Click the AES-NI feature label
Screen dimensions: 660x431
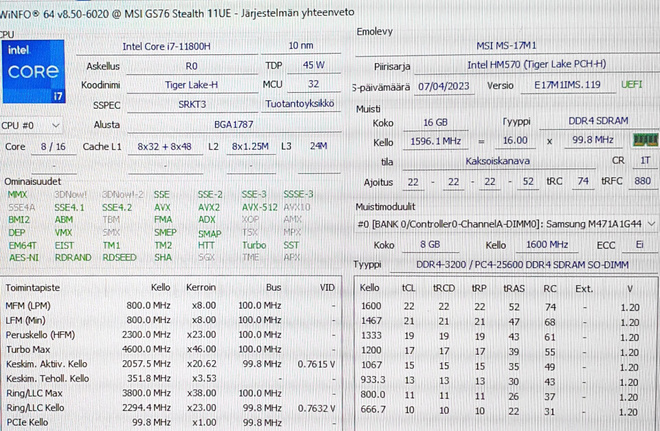pyautogui.click(x=24, y=258)
